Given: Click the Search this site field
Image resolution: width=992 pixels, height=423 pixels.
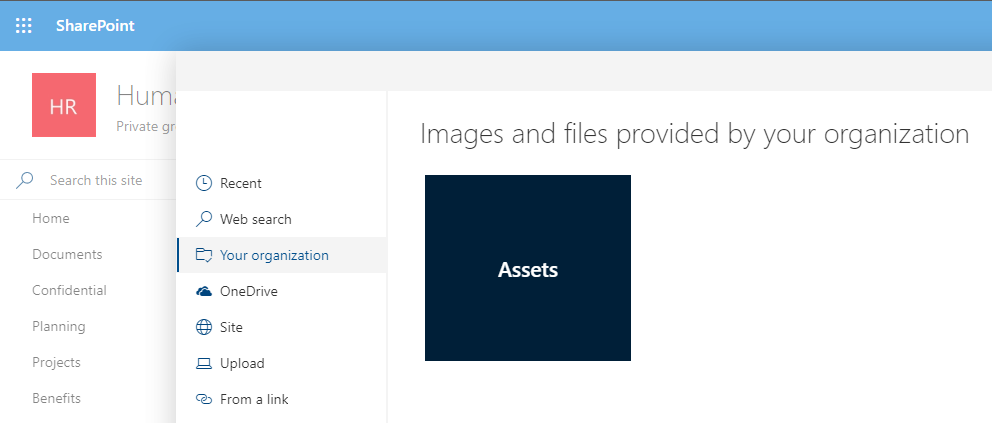Looking at the screenshot, I should click(x=95, y=180).
